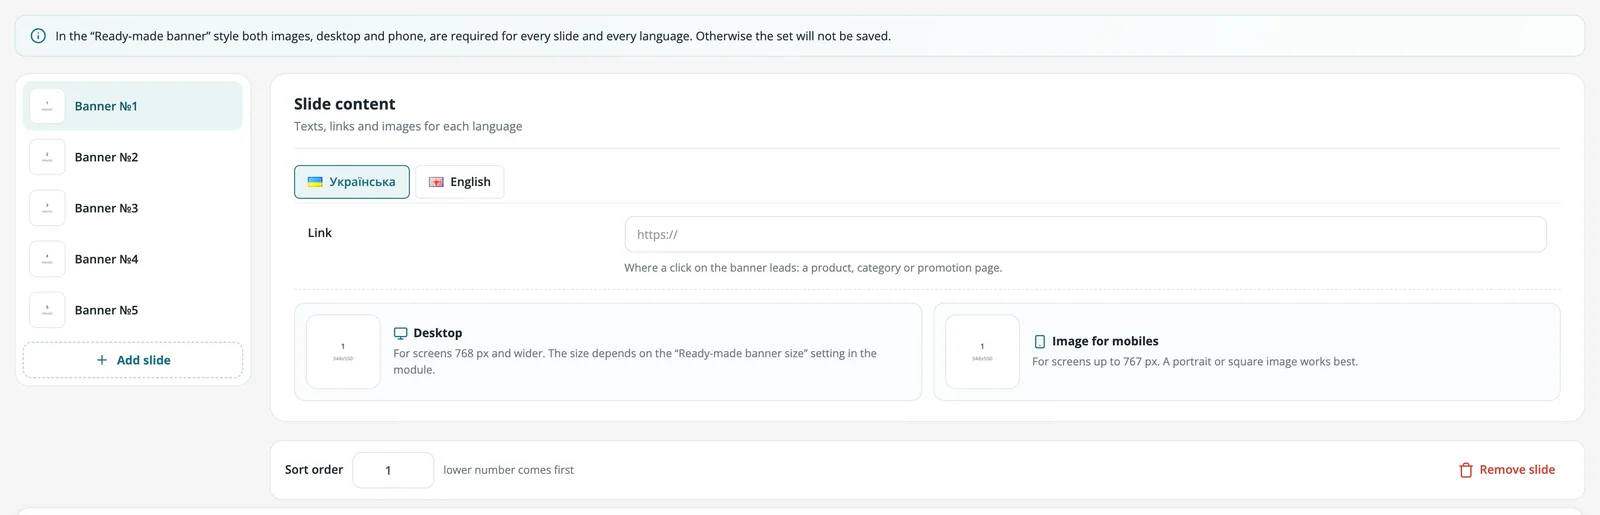Screen dimensions: 1600x515
Task: Click the trash icon beside Remove slide
Action: point(1466,470)
